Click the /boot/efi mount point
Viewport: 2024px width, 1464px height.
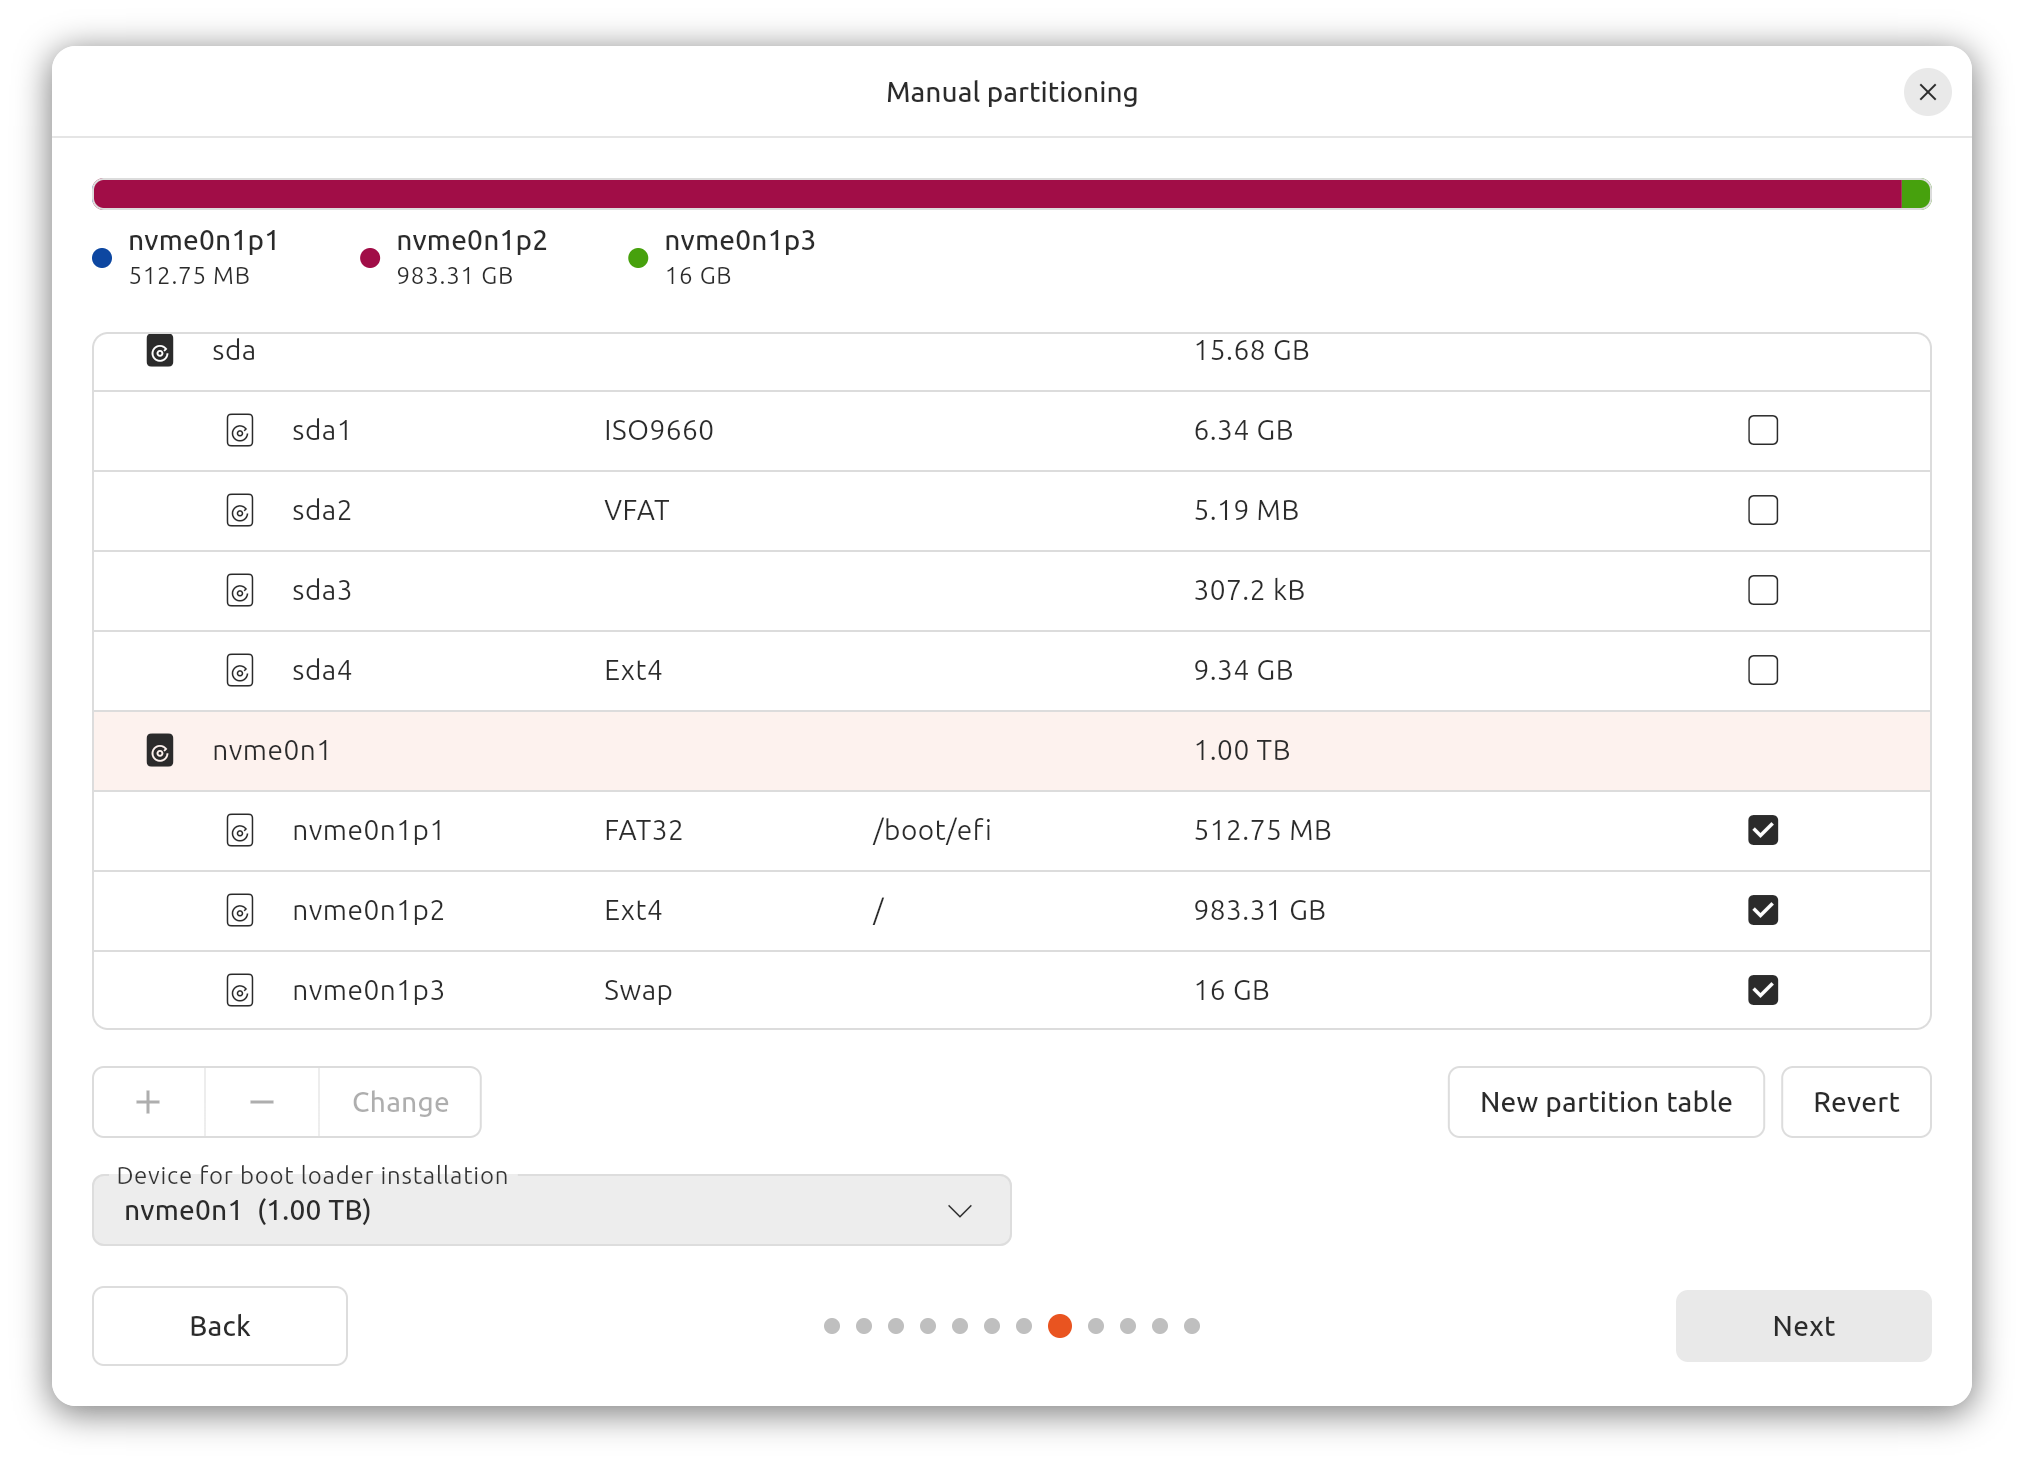[932, 831]
